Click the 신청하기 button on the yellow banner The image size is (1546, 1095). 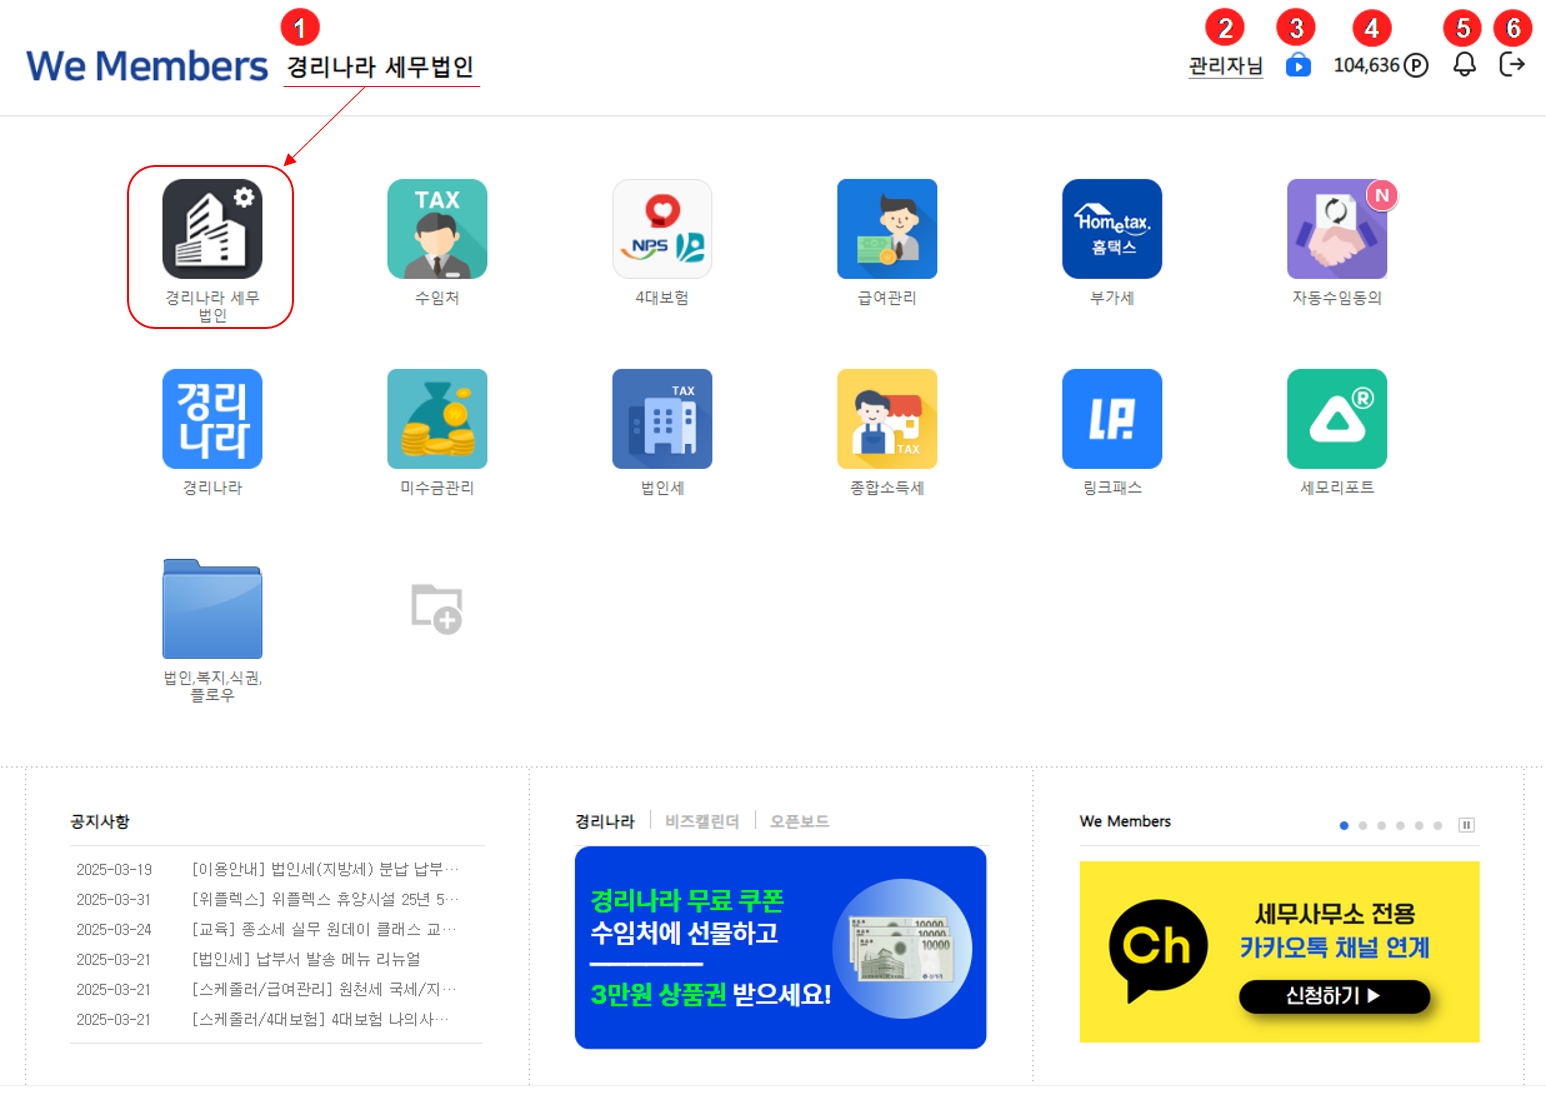click(x=1334, y=996)
